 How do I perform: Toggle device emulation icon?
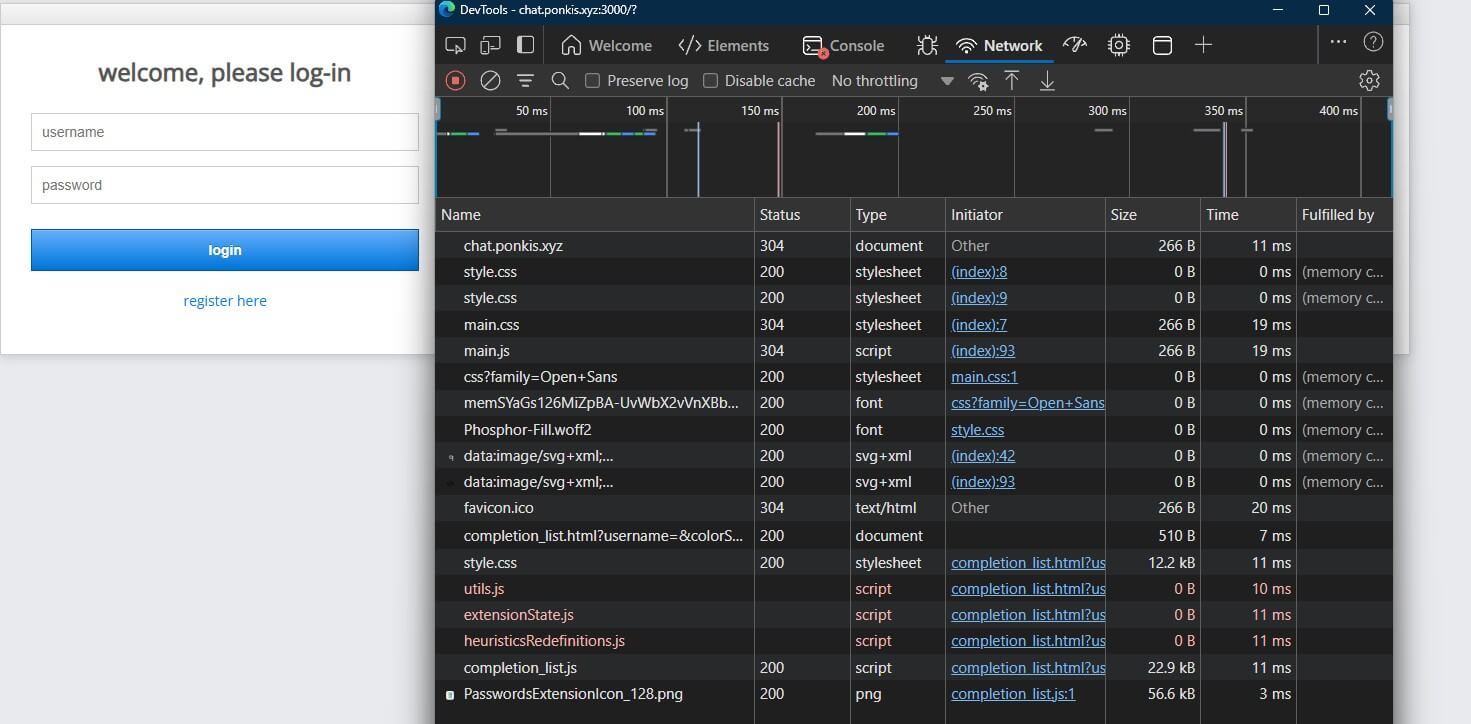pyautogui.click(x=490, y=45)
